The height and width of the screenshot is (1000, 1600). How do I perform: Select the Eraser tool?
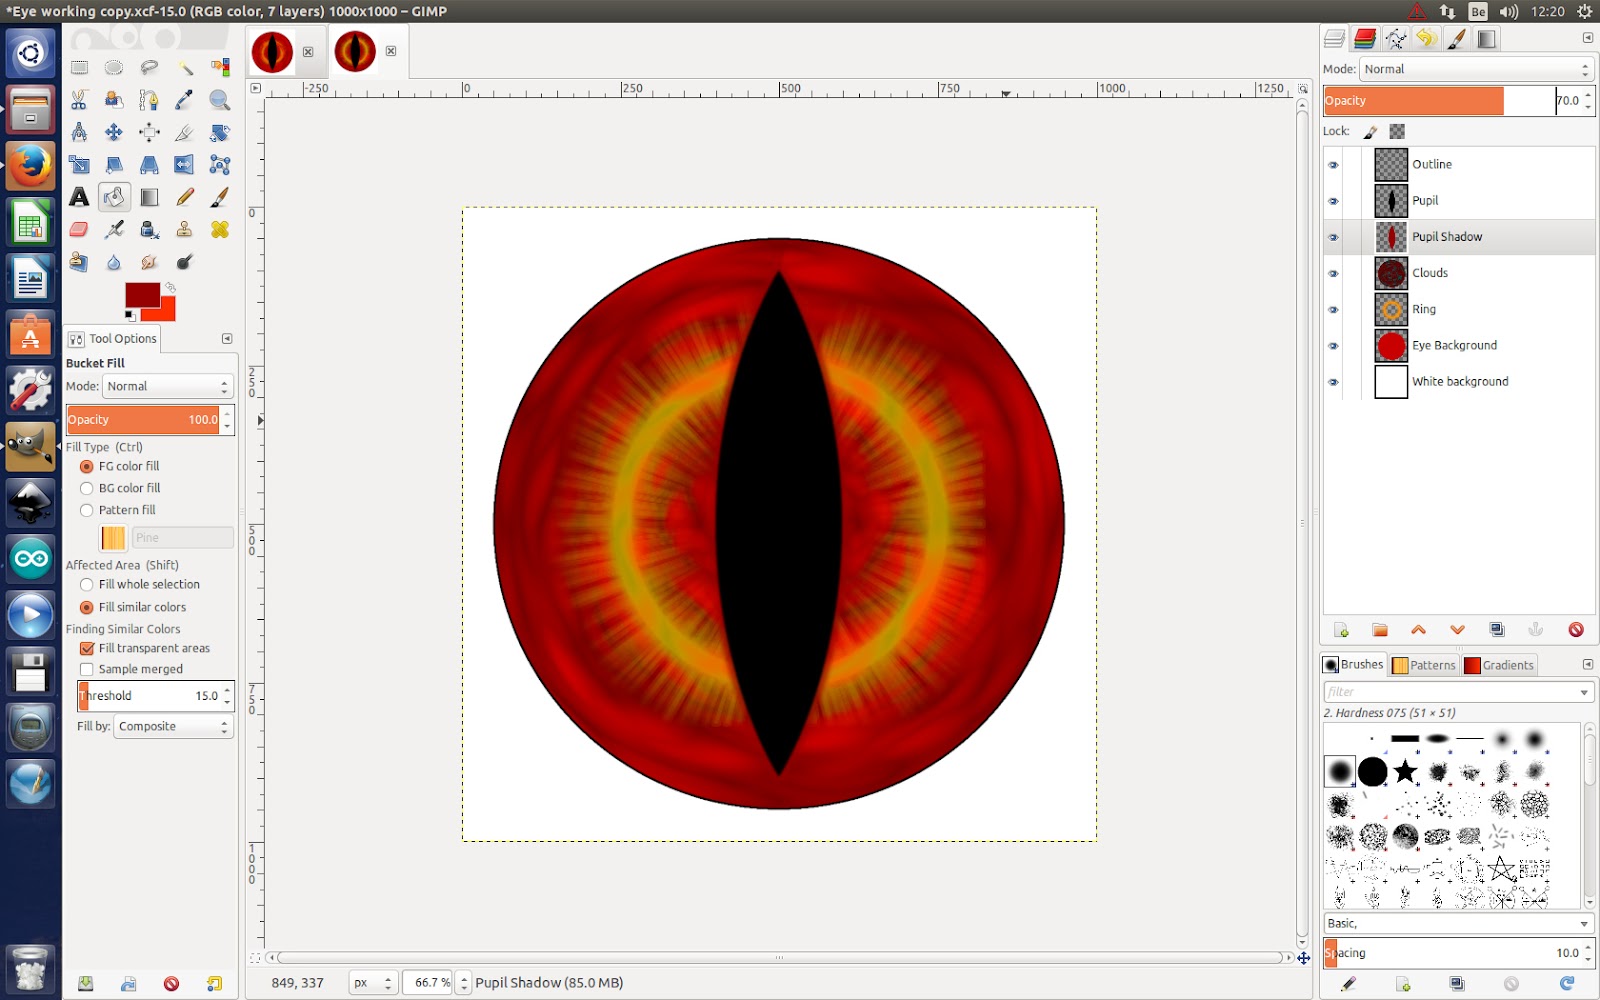tap(78, 231)
